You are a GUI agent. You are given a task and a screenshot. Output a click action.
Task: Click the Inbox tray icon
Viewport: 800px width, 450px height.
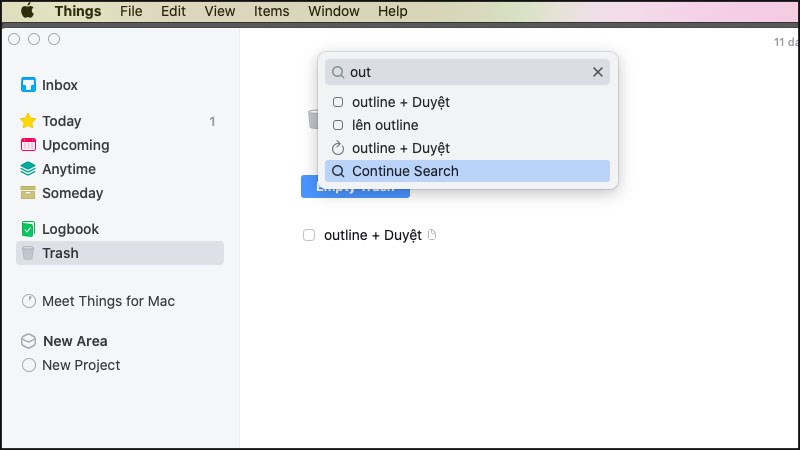point(28,85)
